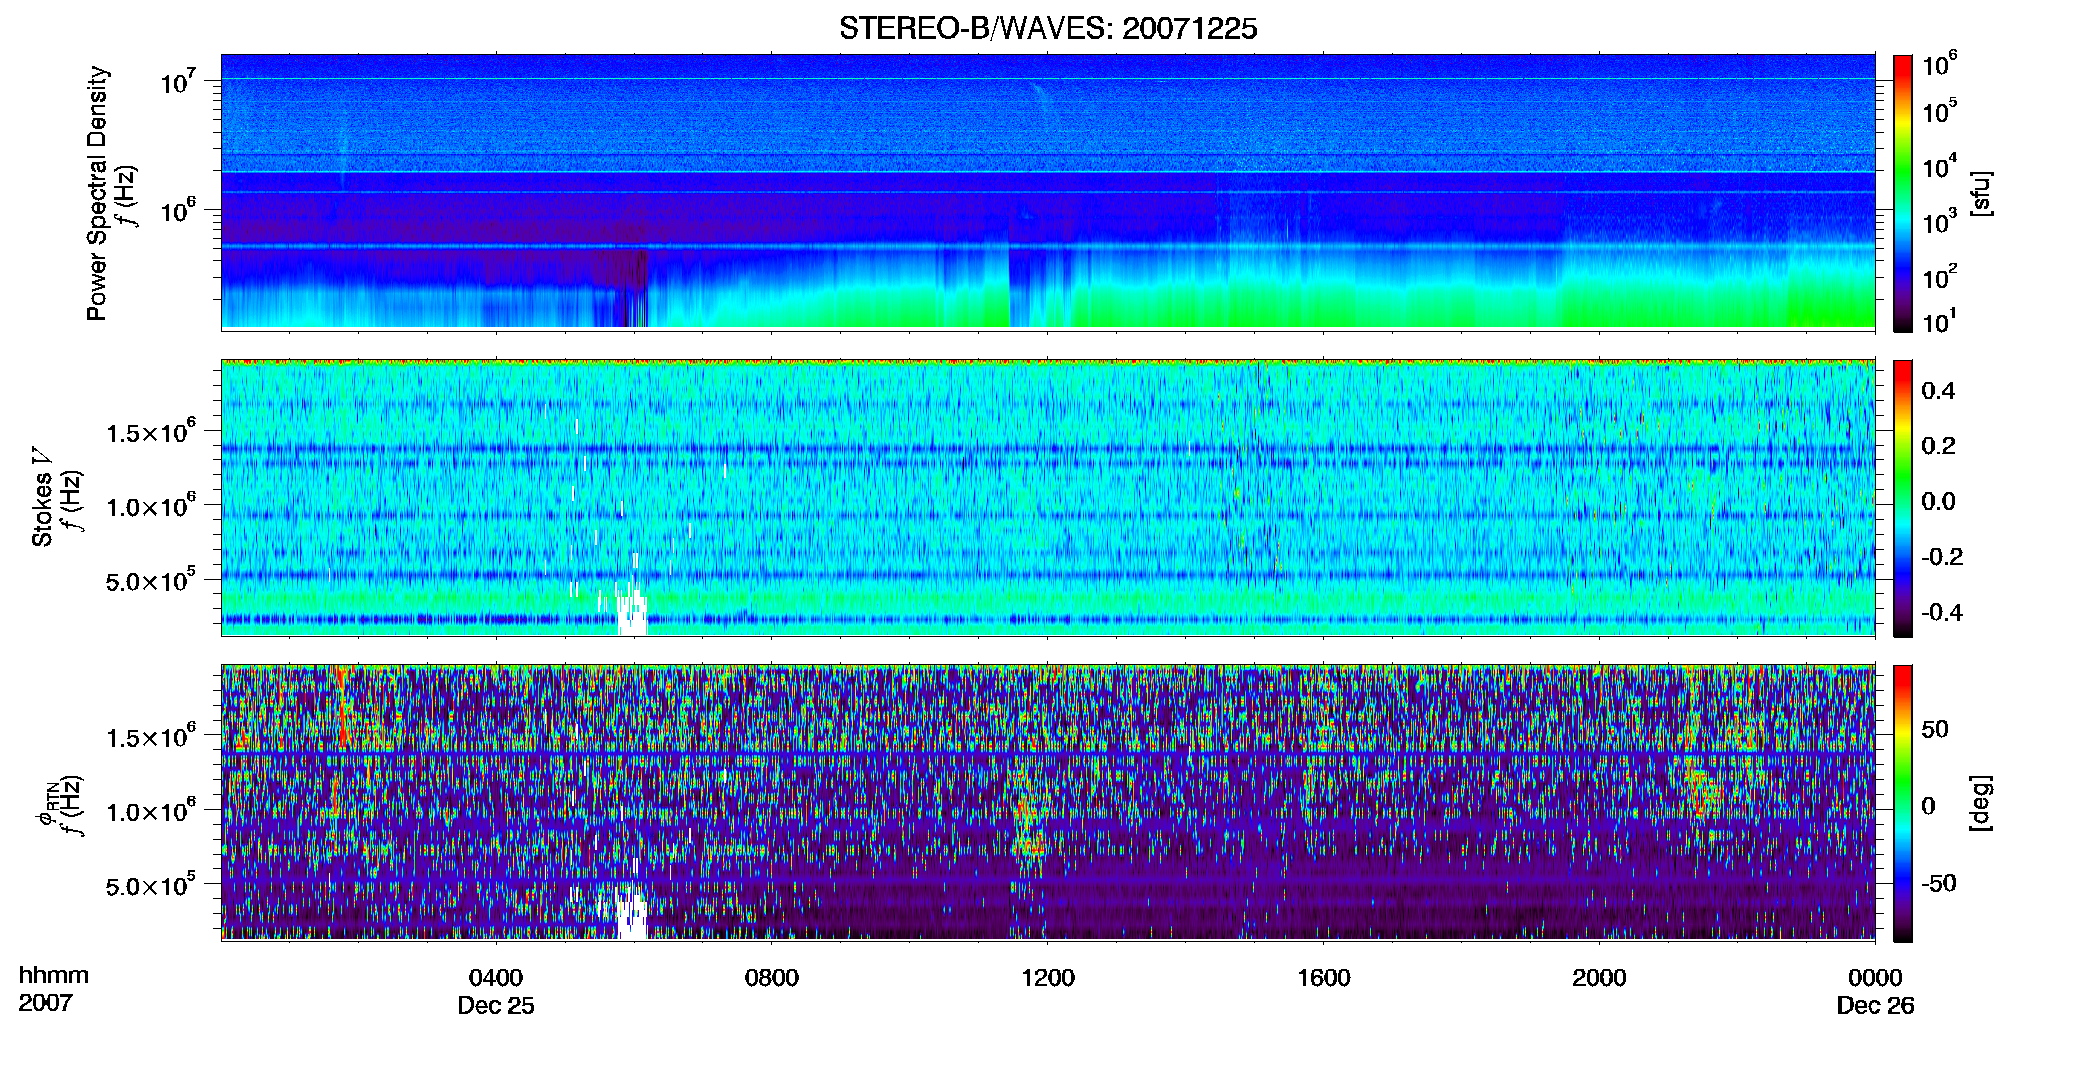Click the Power Spectral Density axis label

[97, 193]
